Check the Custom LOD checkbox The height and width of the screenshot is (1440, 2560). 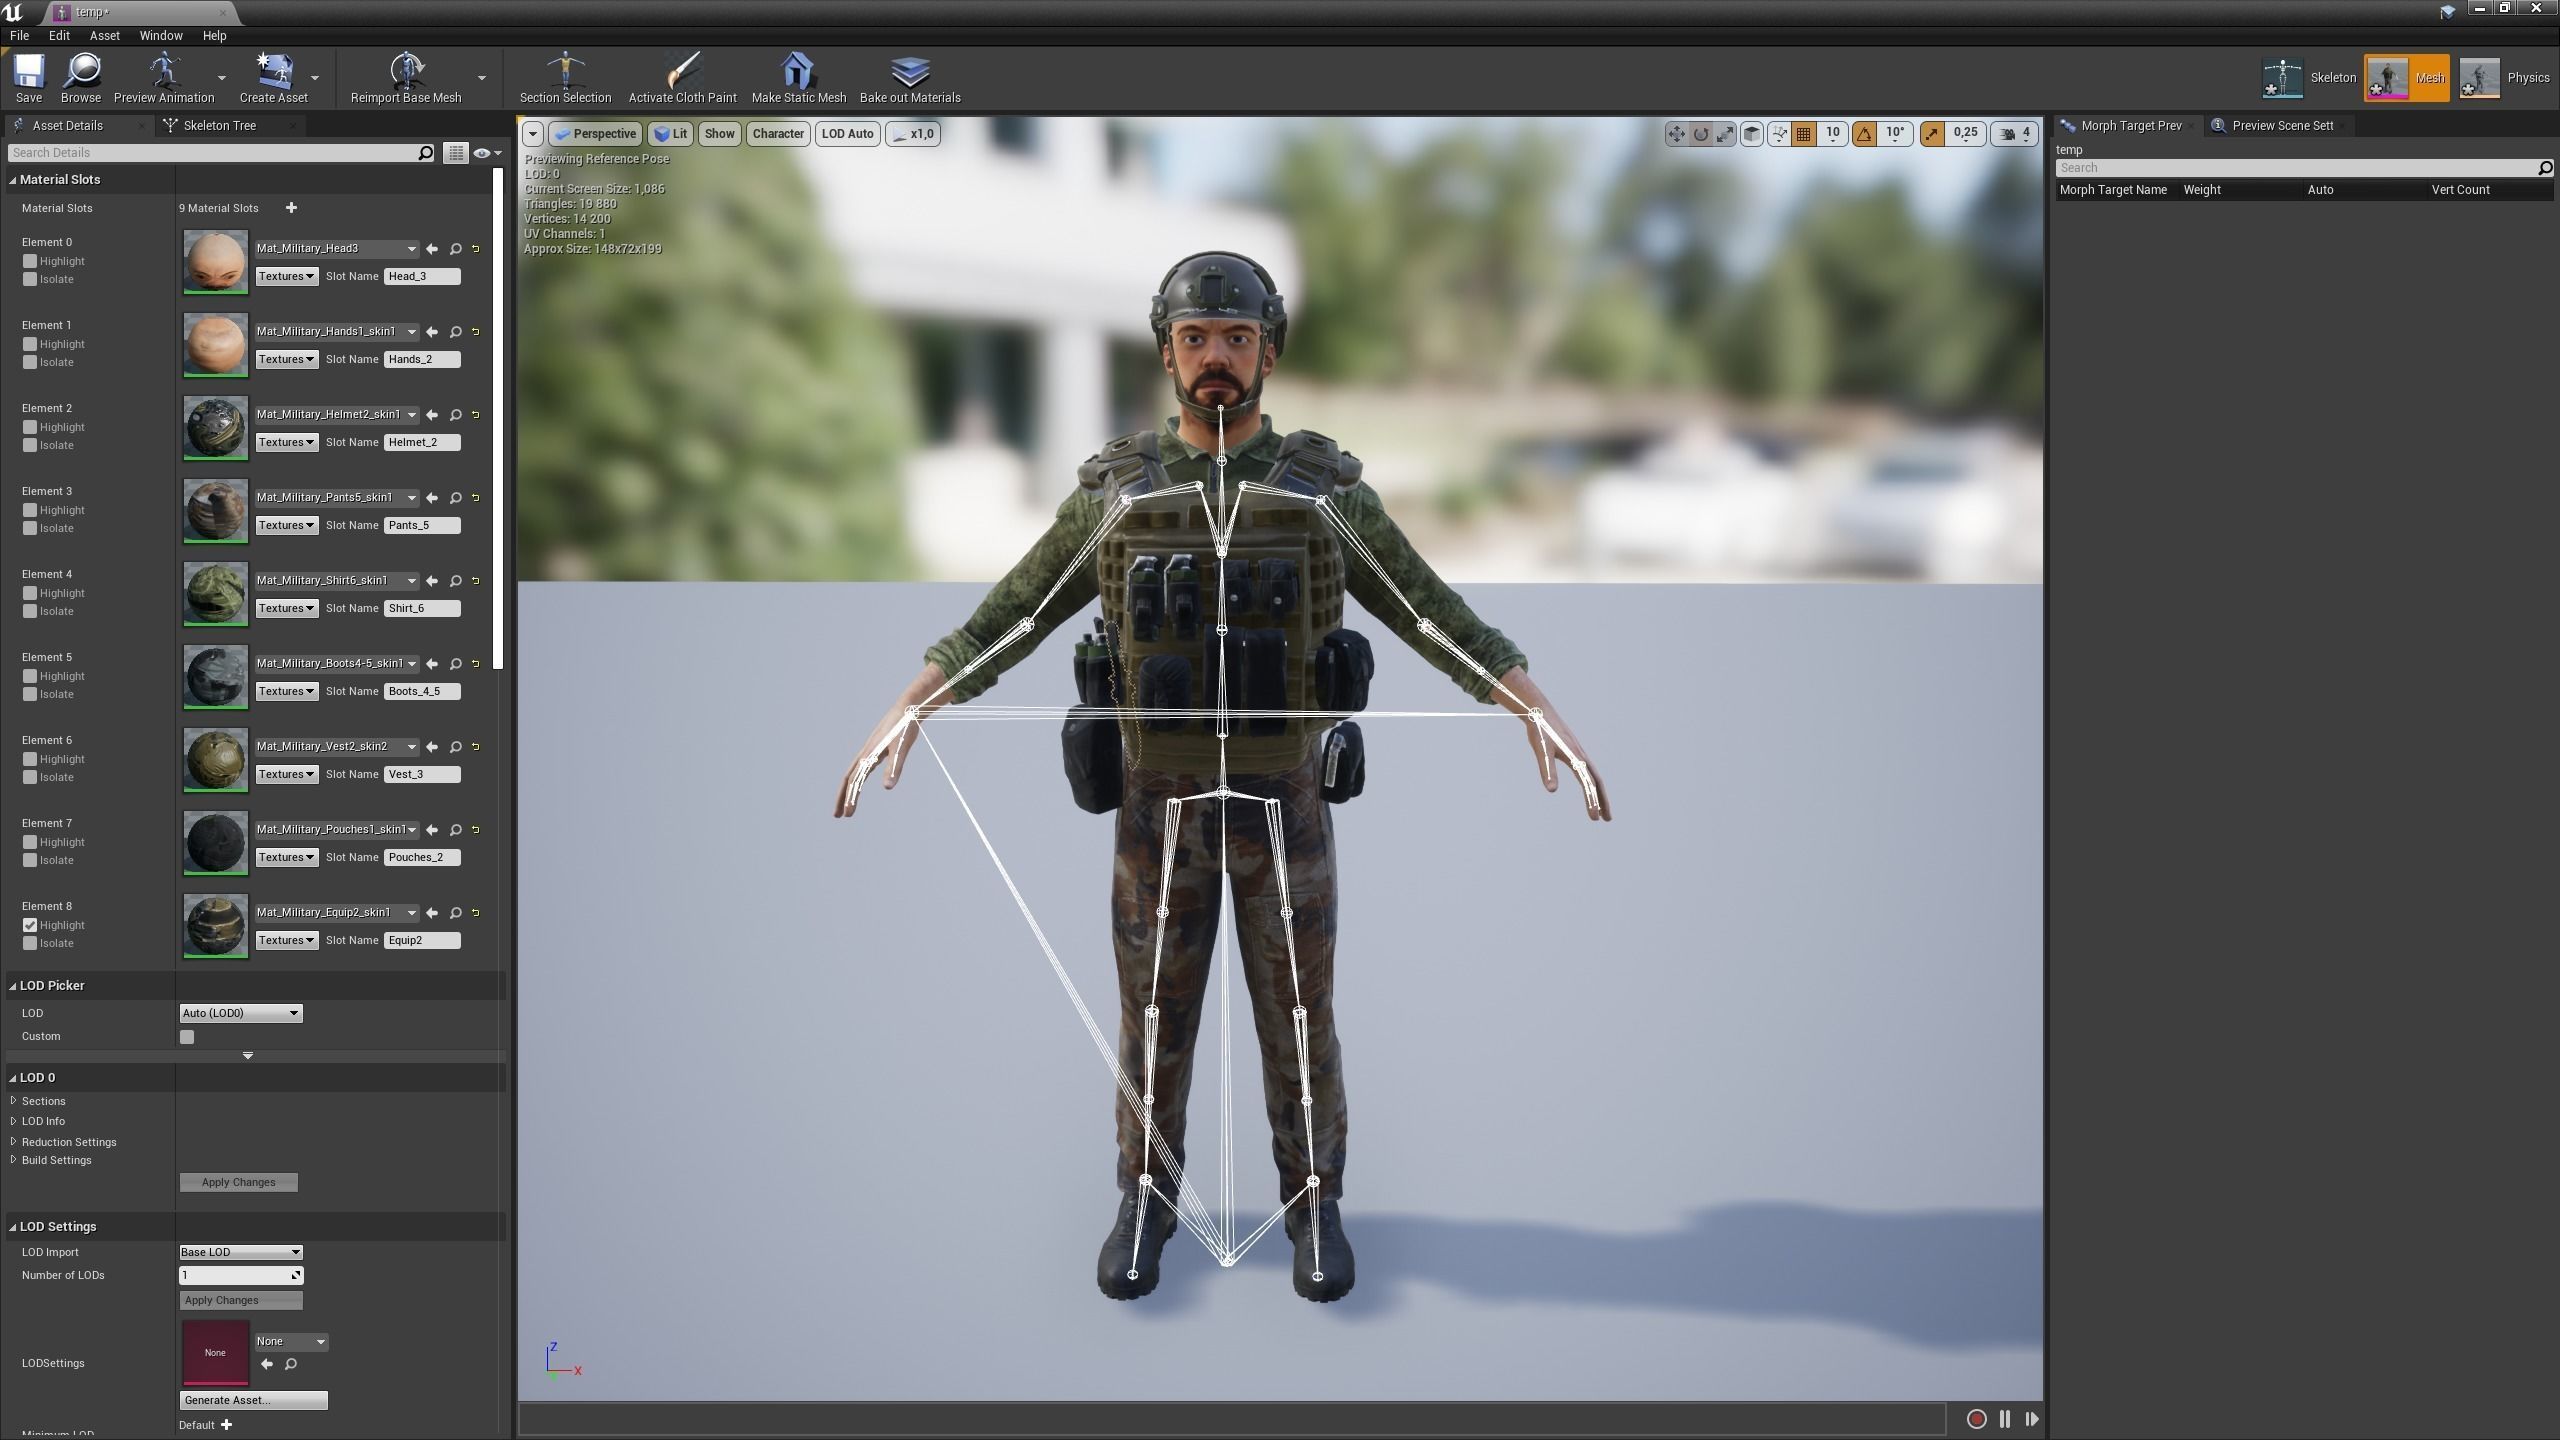click(187, 1037)
